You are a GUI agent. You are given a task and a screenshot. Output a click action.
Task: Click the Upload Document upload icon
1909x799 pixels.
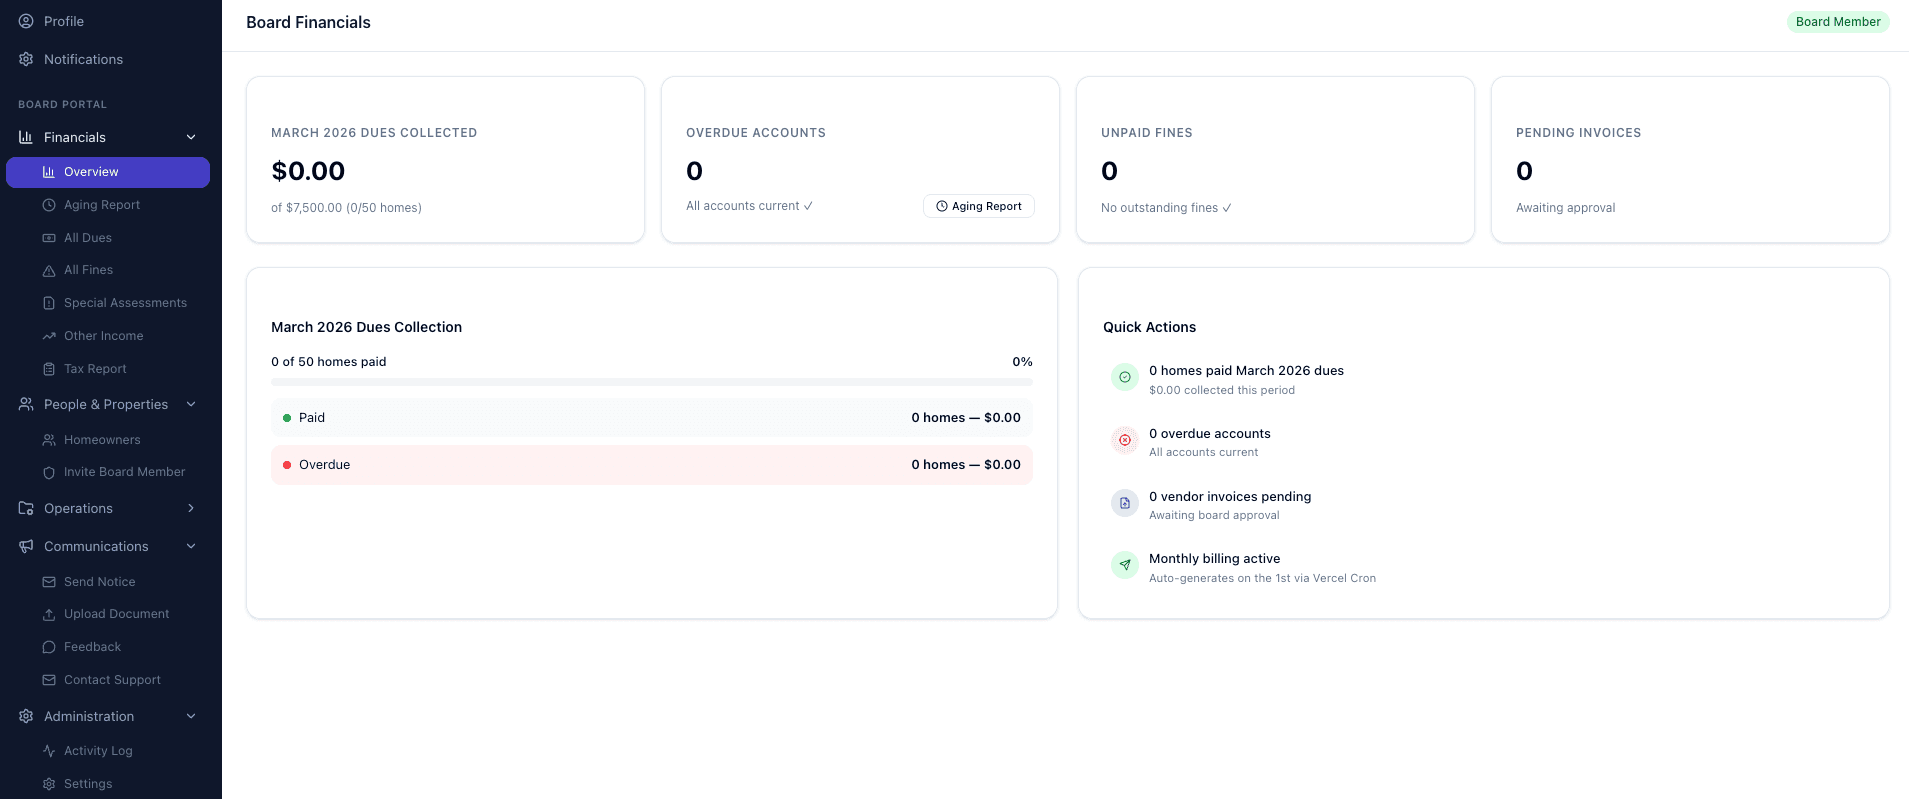point(49,614)
